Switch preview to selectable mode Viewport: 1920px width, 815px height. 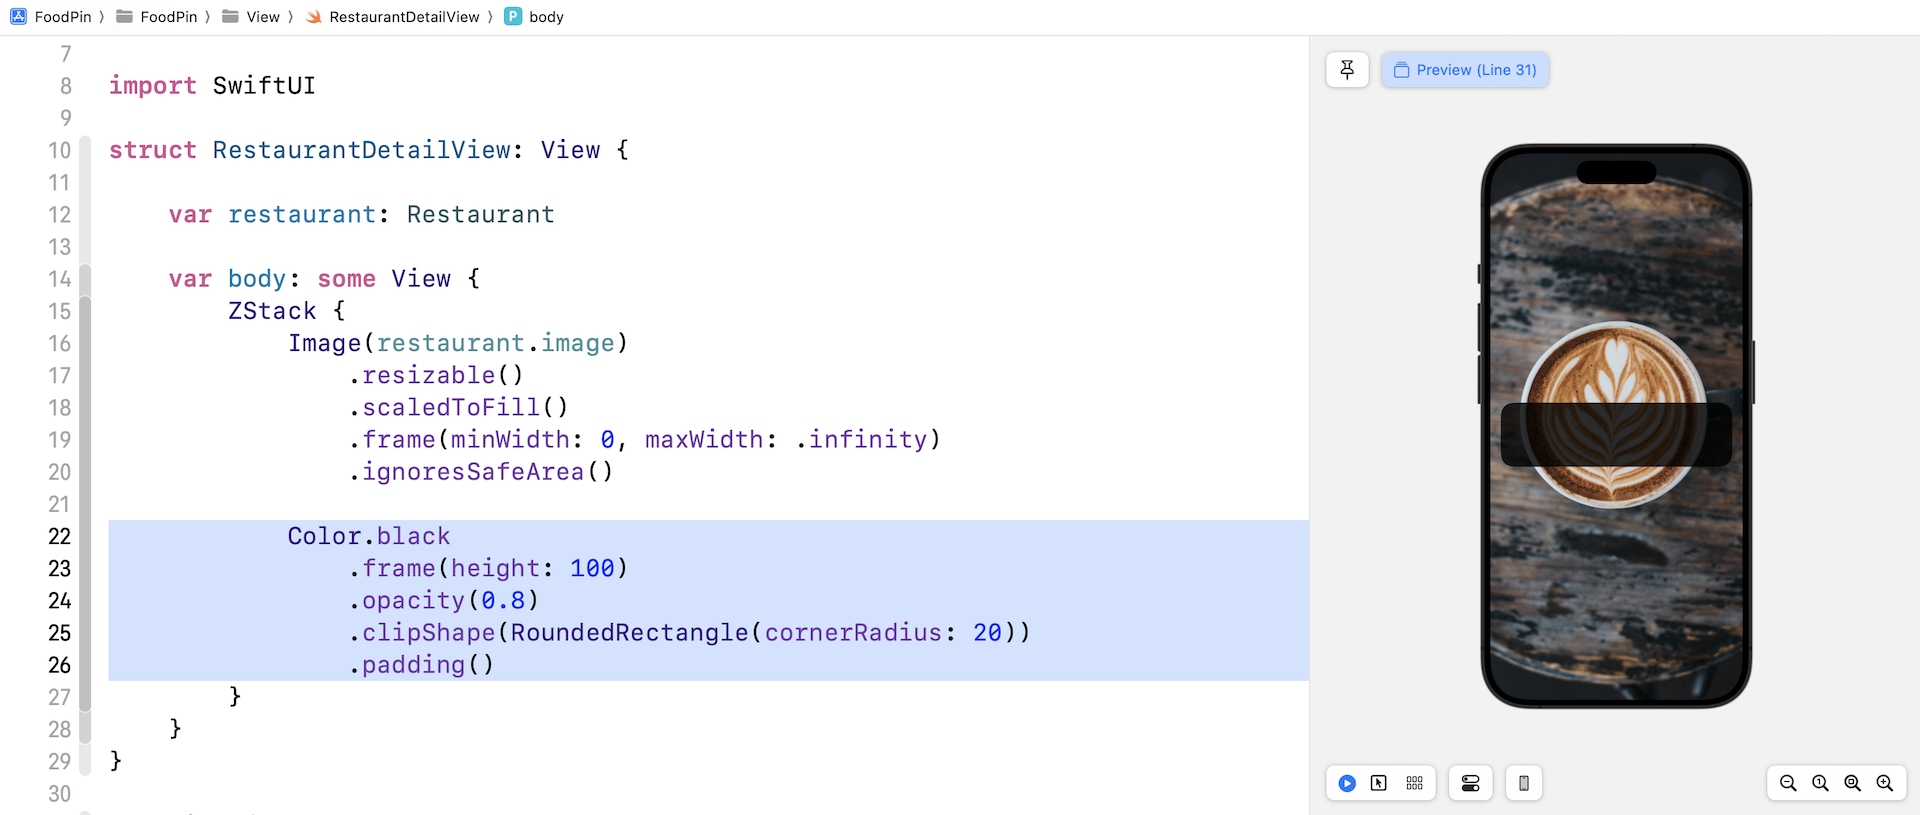click(x=1379, y=783)
